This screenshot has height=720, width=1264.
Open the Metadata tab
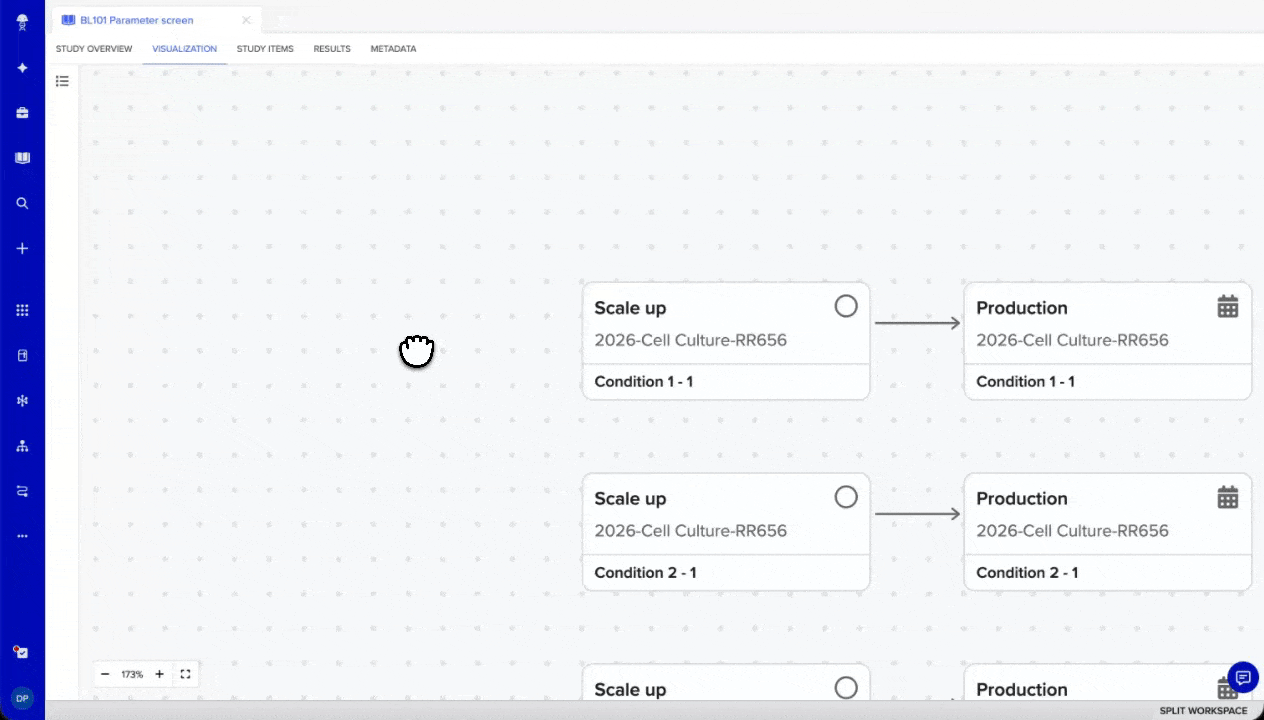click(x=393, y=49)
